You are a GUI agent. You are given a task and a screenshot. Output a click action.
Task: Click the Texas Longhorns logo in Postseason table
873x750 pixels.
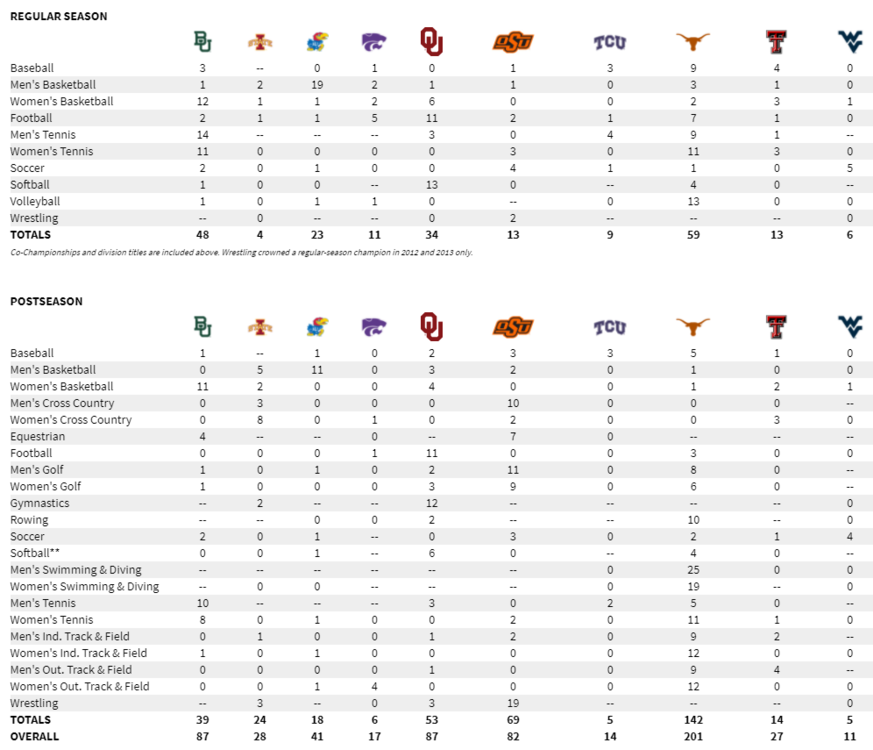692,327
